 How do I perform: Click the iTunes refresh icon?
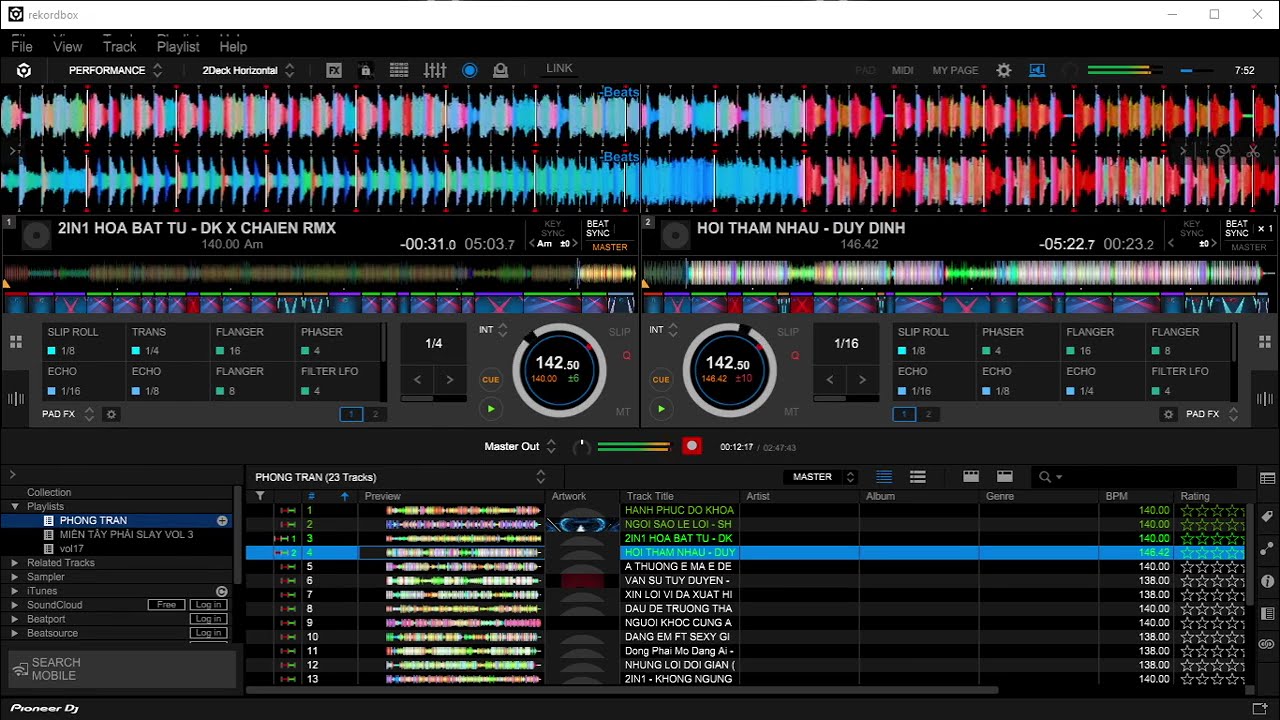(222, 591)
